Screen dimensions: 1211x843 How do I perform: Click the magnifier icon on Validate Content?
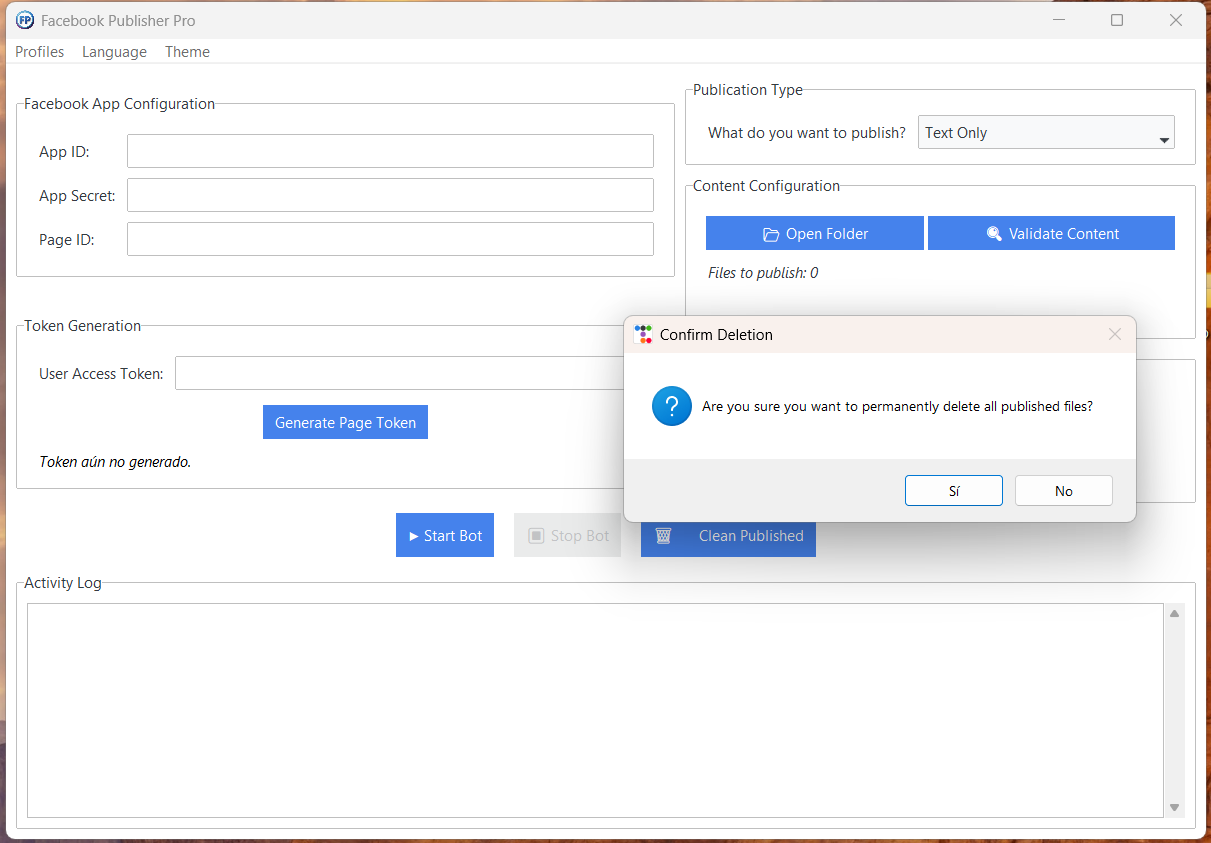[x=994, y=234]
